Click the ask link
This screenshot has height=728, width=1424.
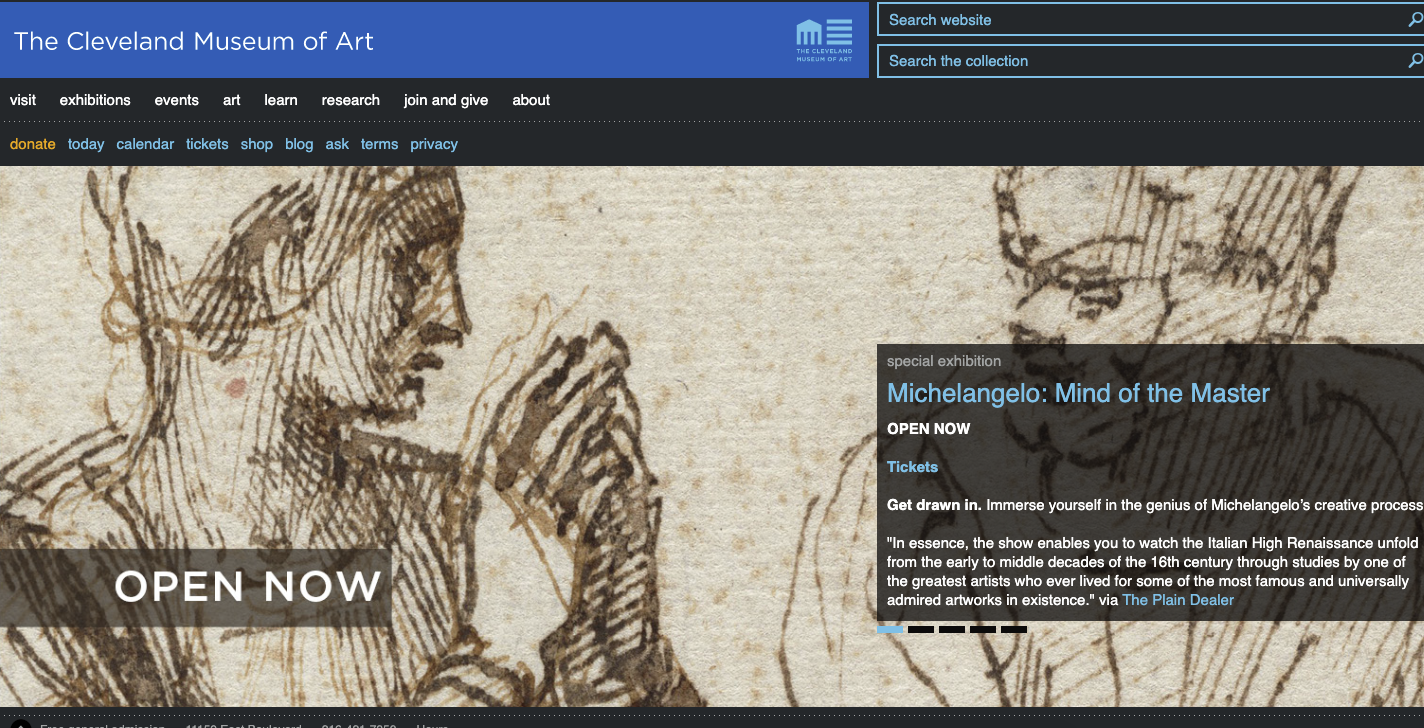coord(337,144)
